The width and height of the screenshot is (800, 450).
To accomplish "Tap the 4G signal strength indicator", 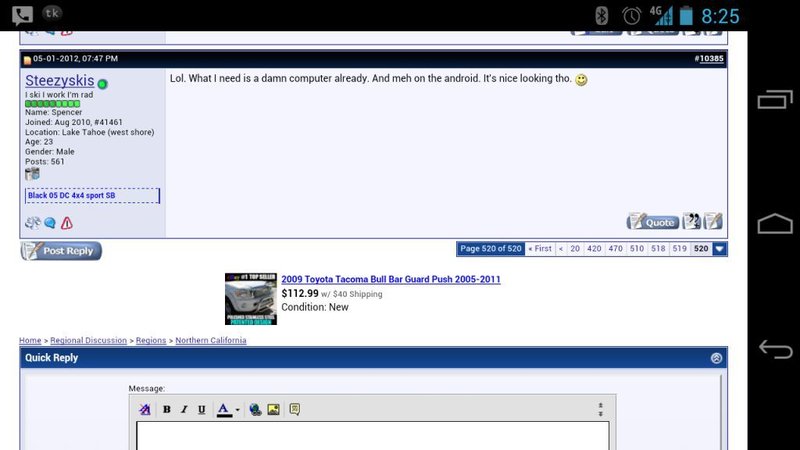I will [x=661, y=15].
